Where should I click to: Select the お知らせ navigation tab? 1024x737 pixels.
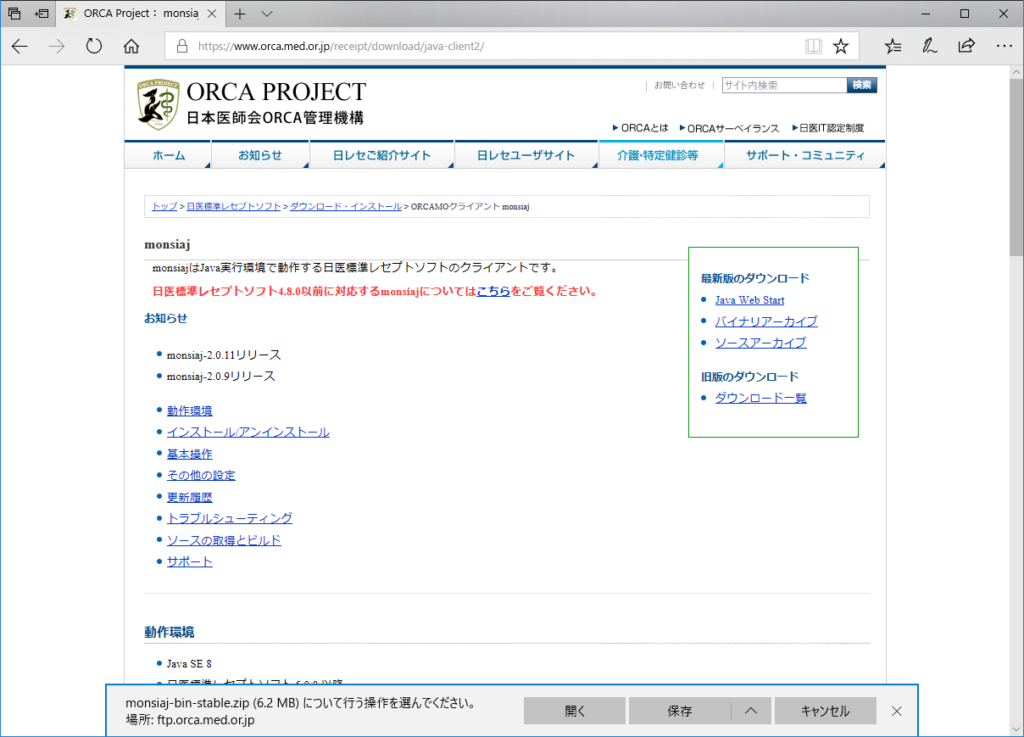[260, 155]
